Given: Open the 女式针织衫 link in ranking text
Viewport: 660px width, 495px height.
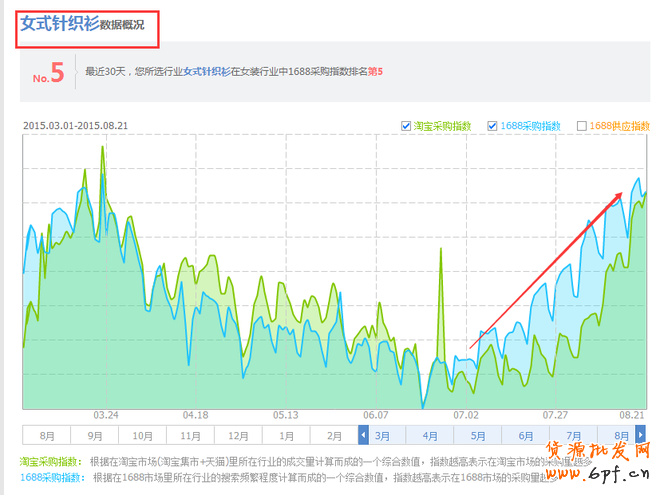Looking at the screenshot, I should pos(206,72).
